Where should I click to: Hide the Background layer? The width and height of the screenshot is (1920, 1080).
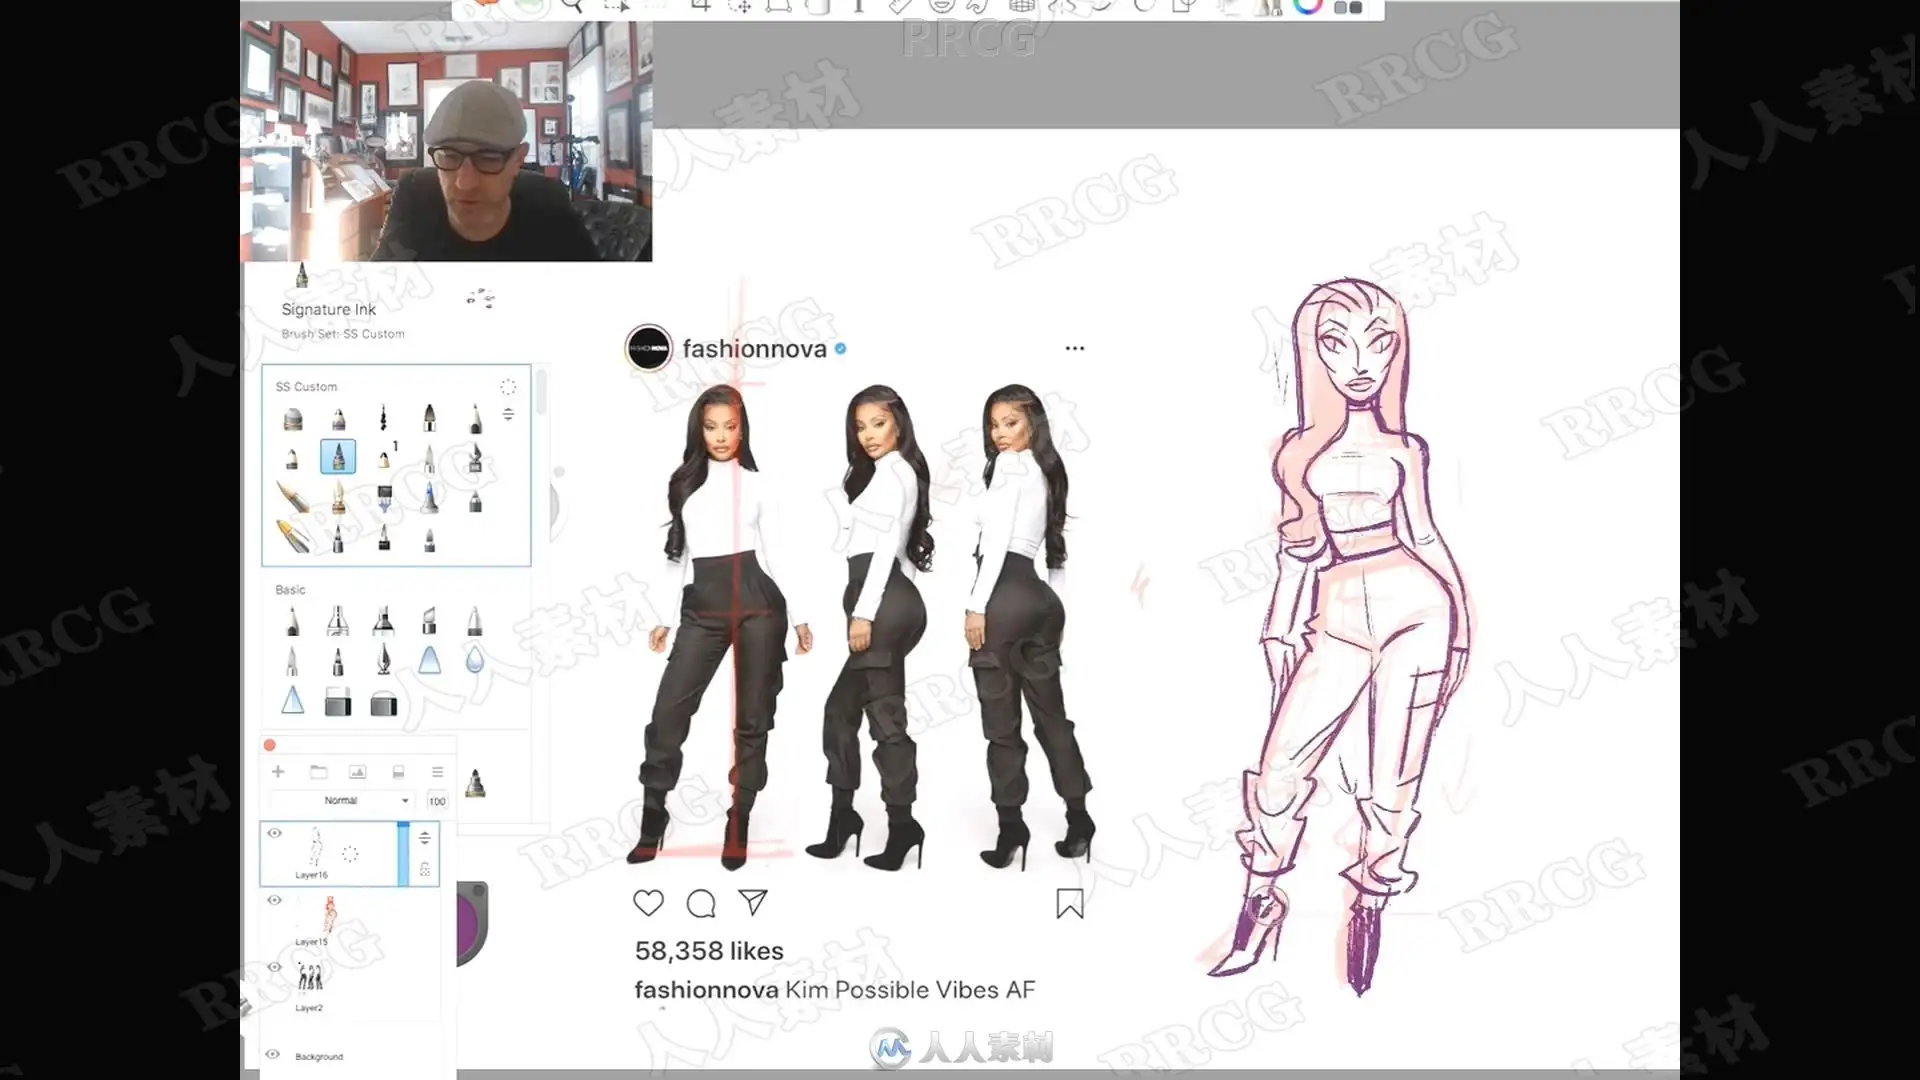(x=272, y=1054)
